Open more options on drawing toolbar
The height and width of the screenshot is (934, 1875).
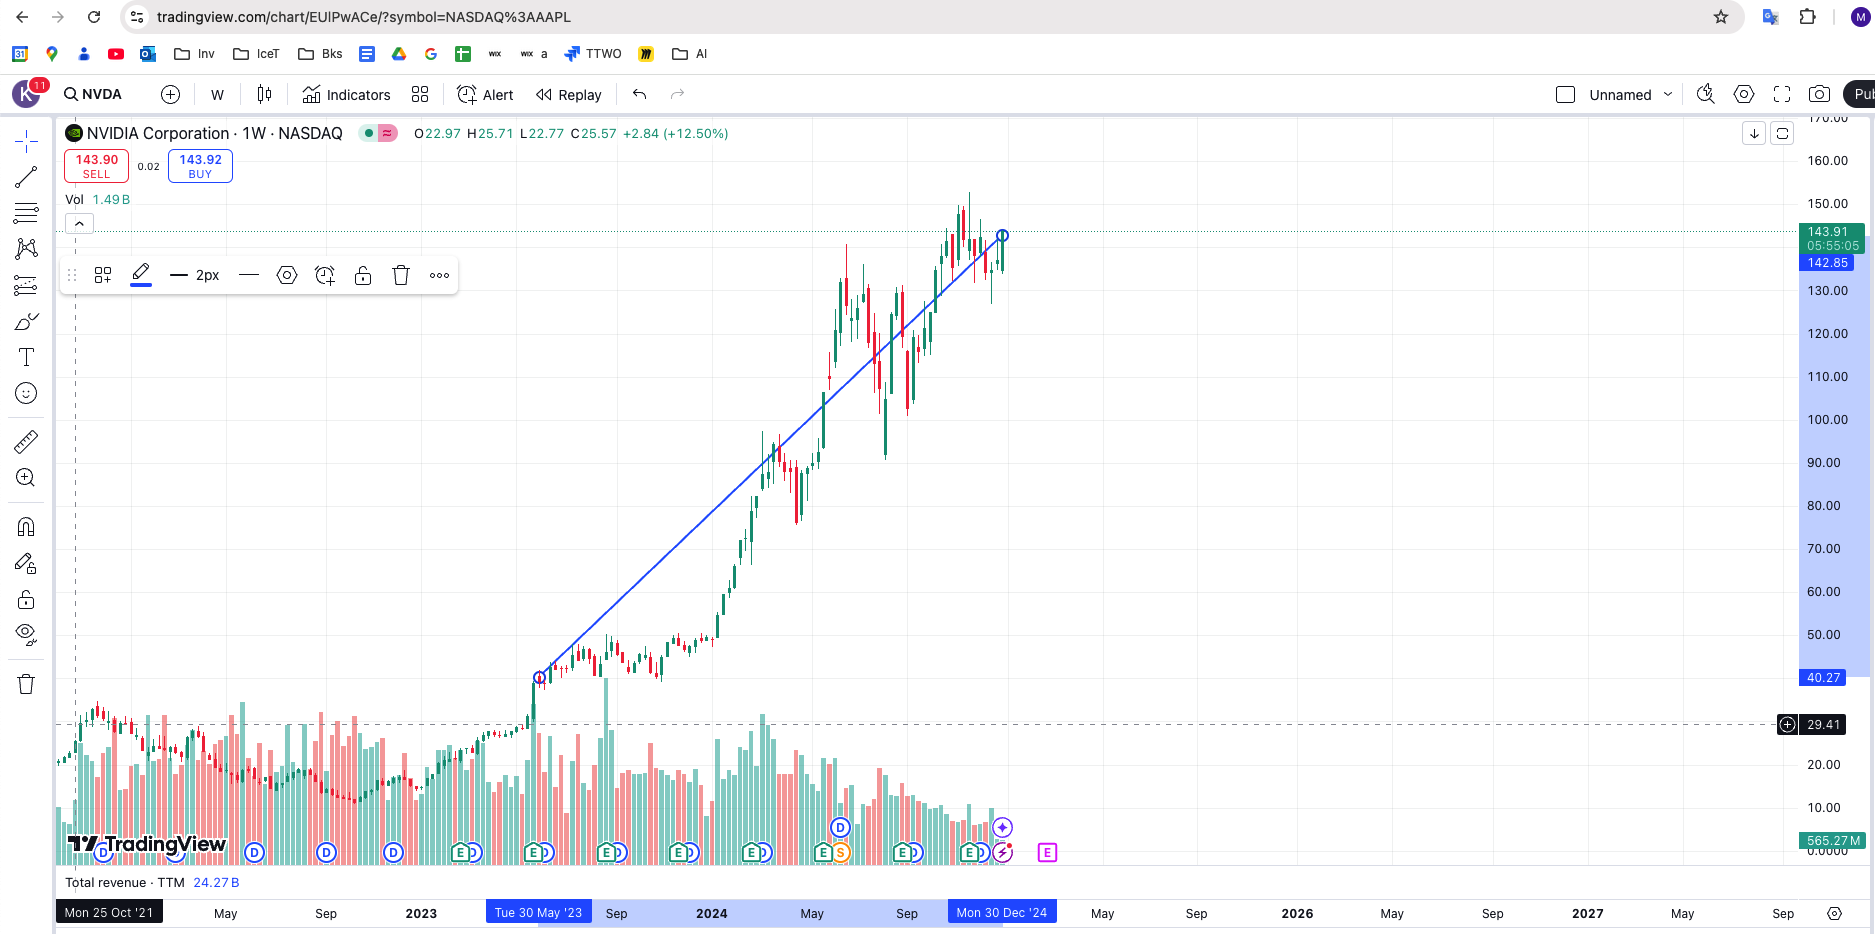[x=440, y=275]
